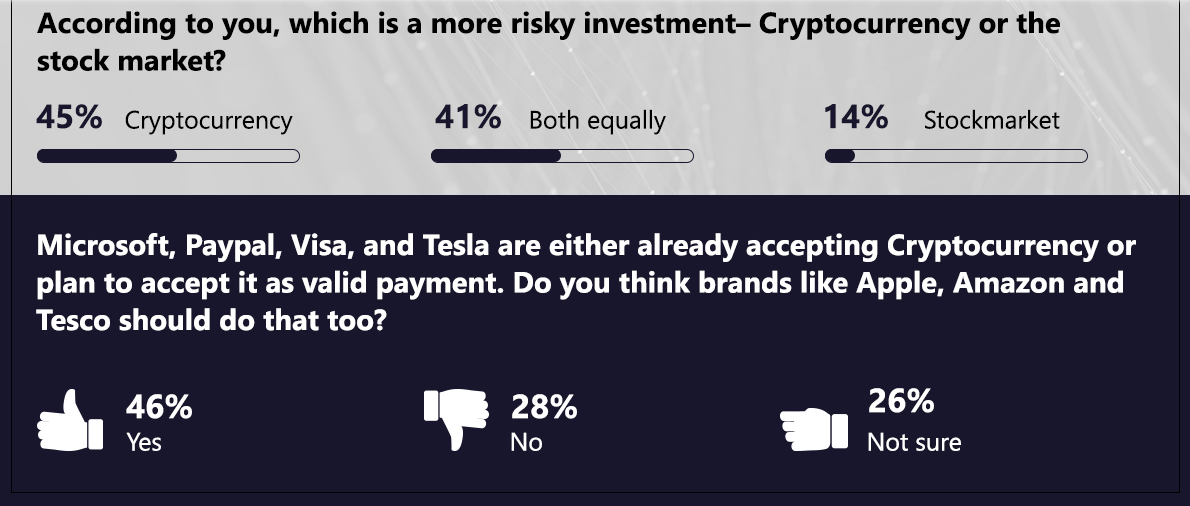1190x506 pixels.
Task: Choose the No answer label
Action: coord(526,441)
